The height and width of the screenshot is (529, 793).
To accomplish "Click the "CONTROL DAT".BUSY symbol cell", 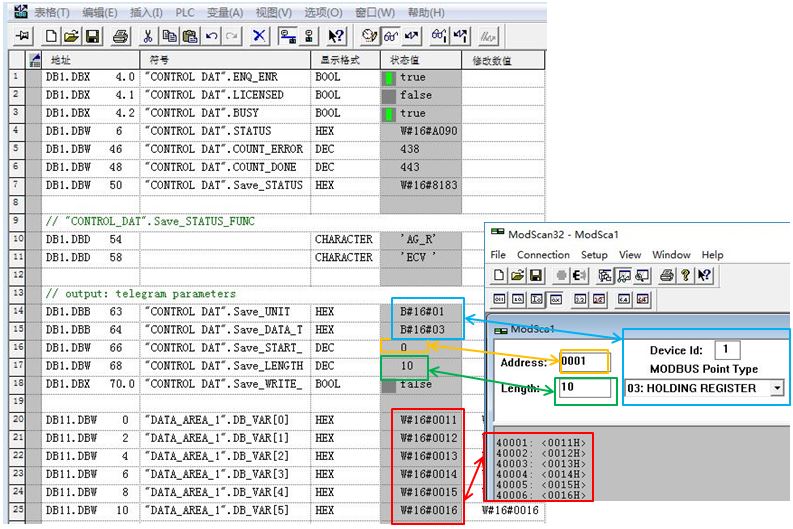I will [225, 113].
